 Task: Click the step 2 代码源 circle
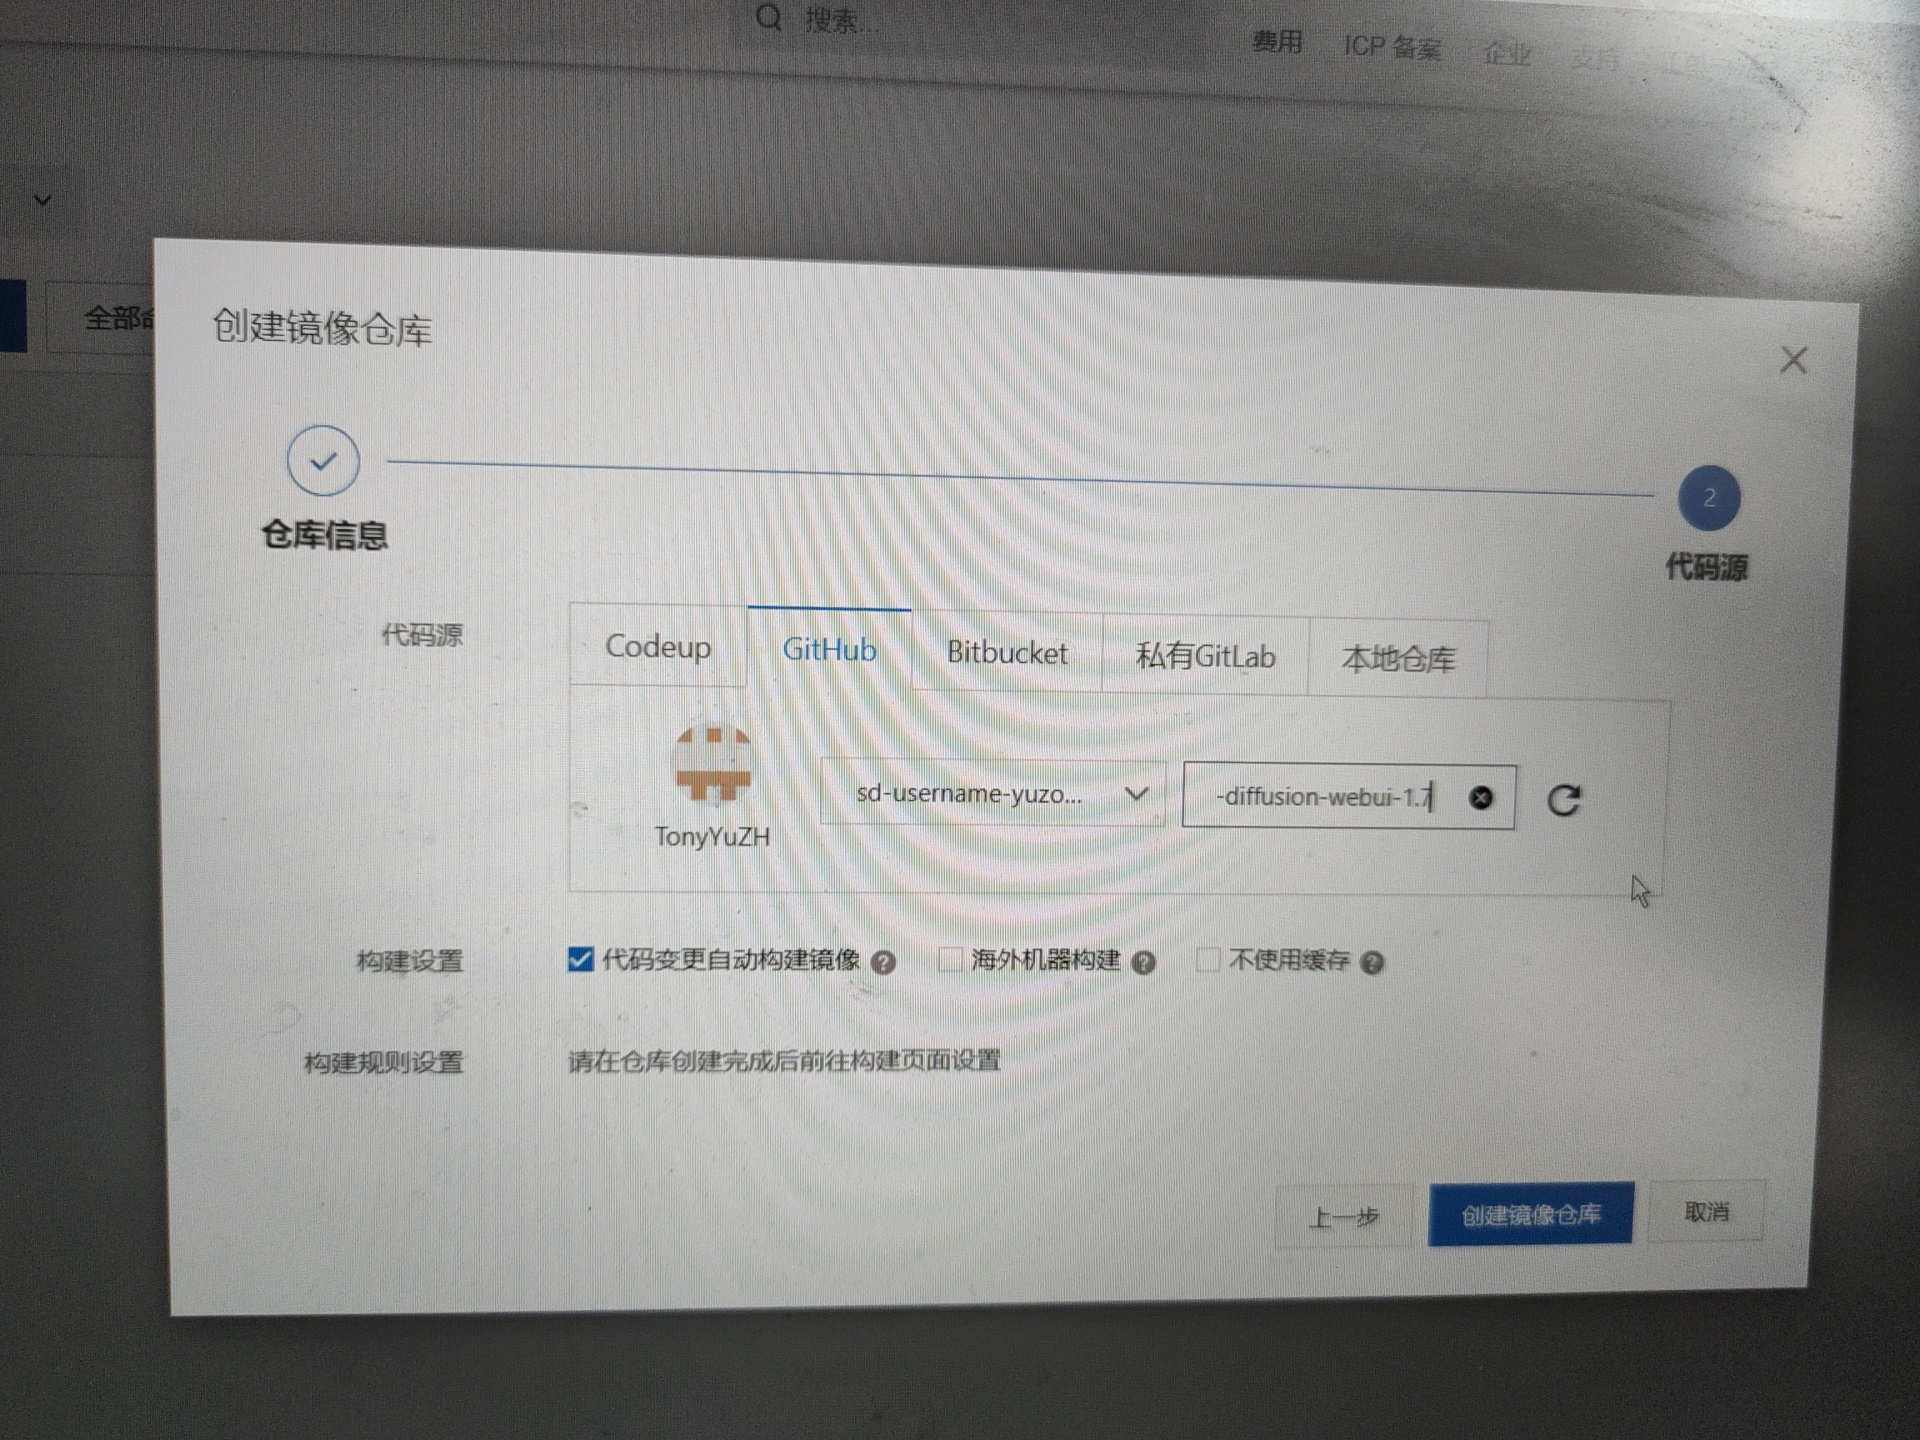tap(1708, 498)
